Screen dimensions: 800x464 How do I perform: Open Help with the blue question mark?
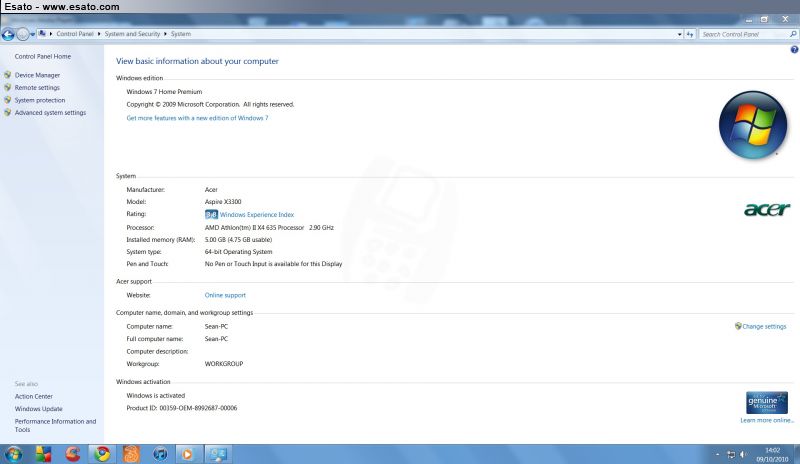coord(794,50)
